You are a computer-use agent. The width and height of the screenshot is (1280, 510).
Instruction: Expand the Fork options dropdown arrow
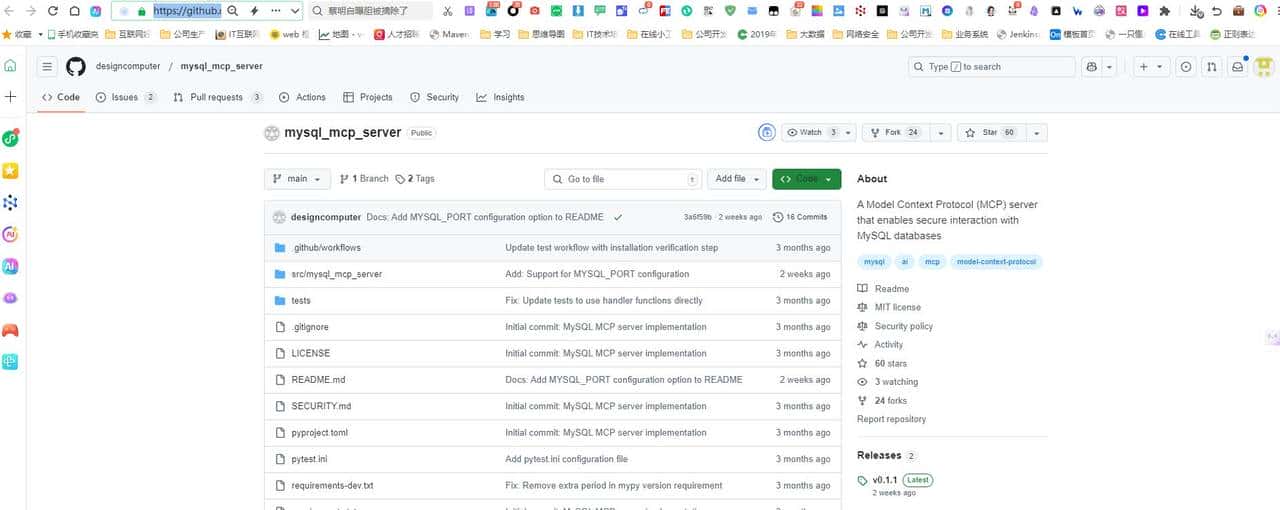pyautogui.click(x=940, y=132)
